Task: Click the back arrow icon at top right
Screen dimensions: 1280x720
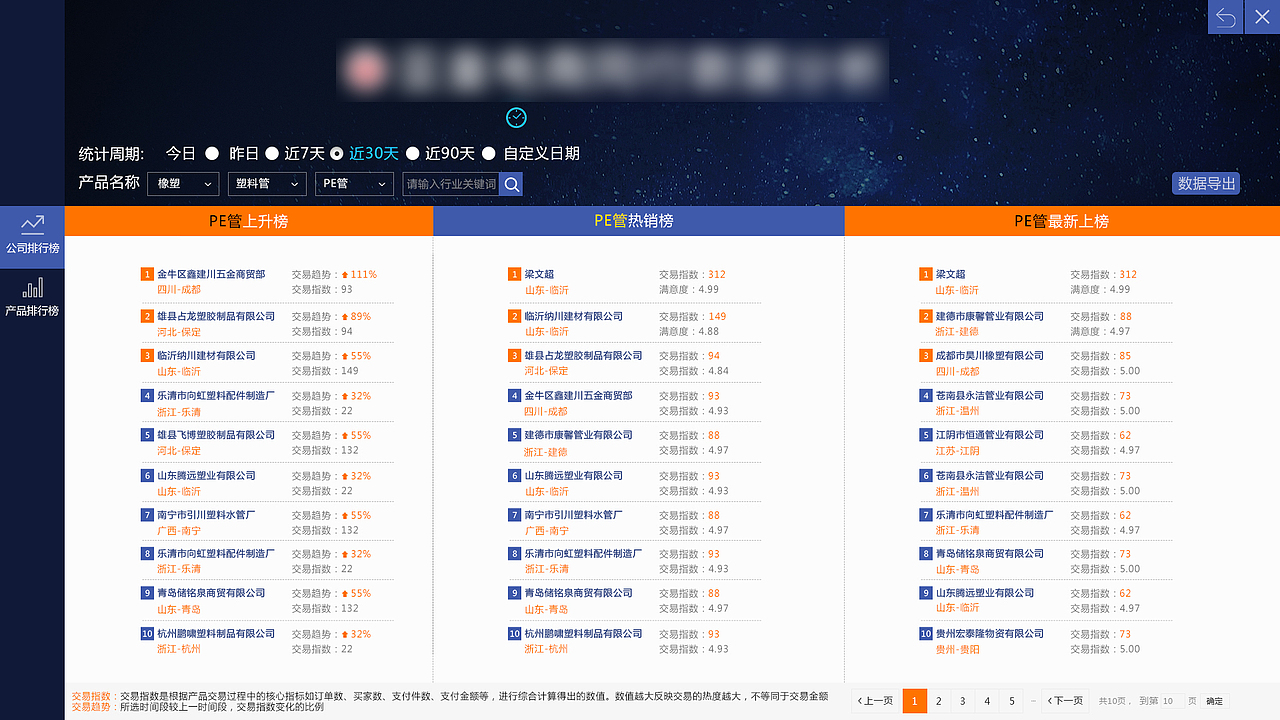Action: (1225, 17)
